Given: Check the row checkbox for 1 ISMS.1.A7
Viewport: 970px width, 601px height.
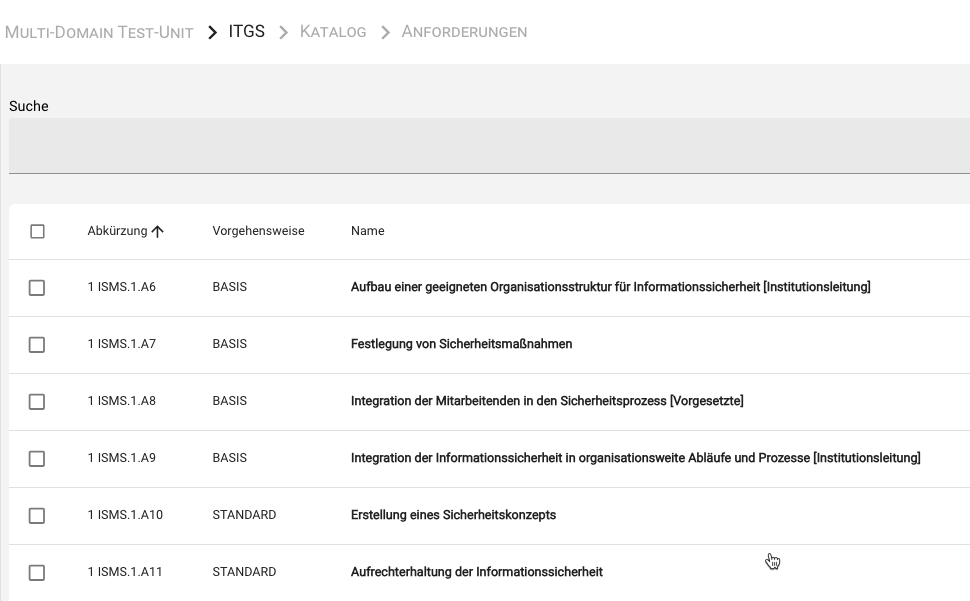Looking at the screenshot, I should (x=36, y=344).
